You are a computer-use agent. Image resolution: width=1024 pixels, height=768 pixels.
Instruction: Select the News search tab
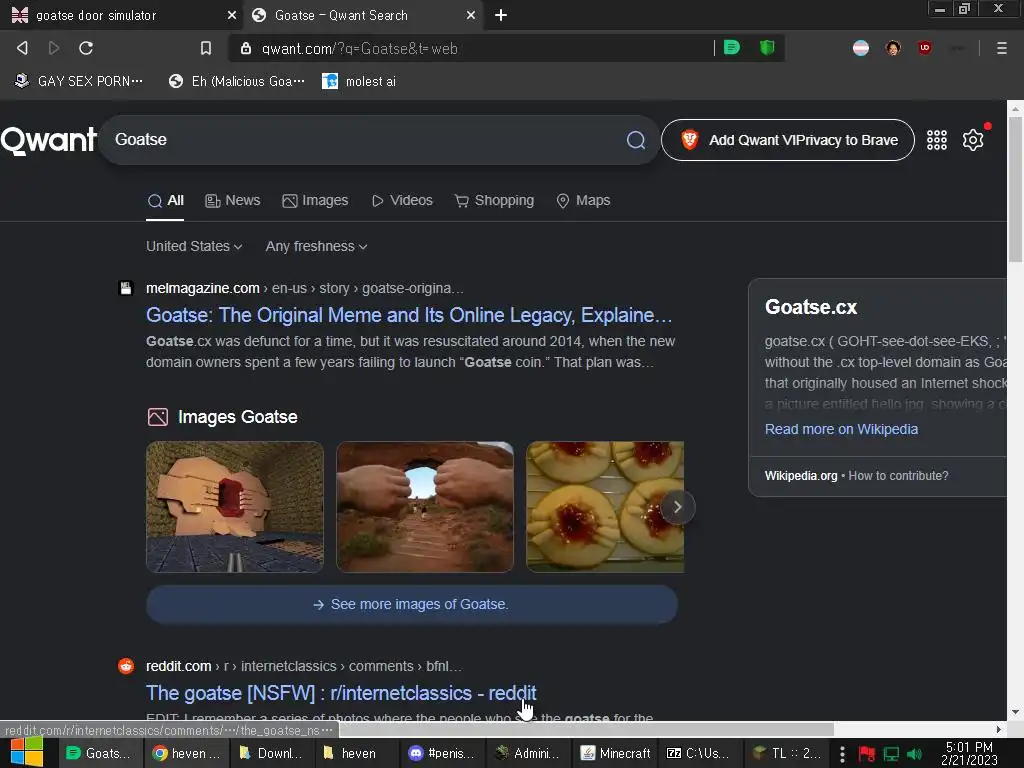coord(232,200)
